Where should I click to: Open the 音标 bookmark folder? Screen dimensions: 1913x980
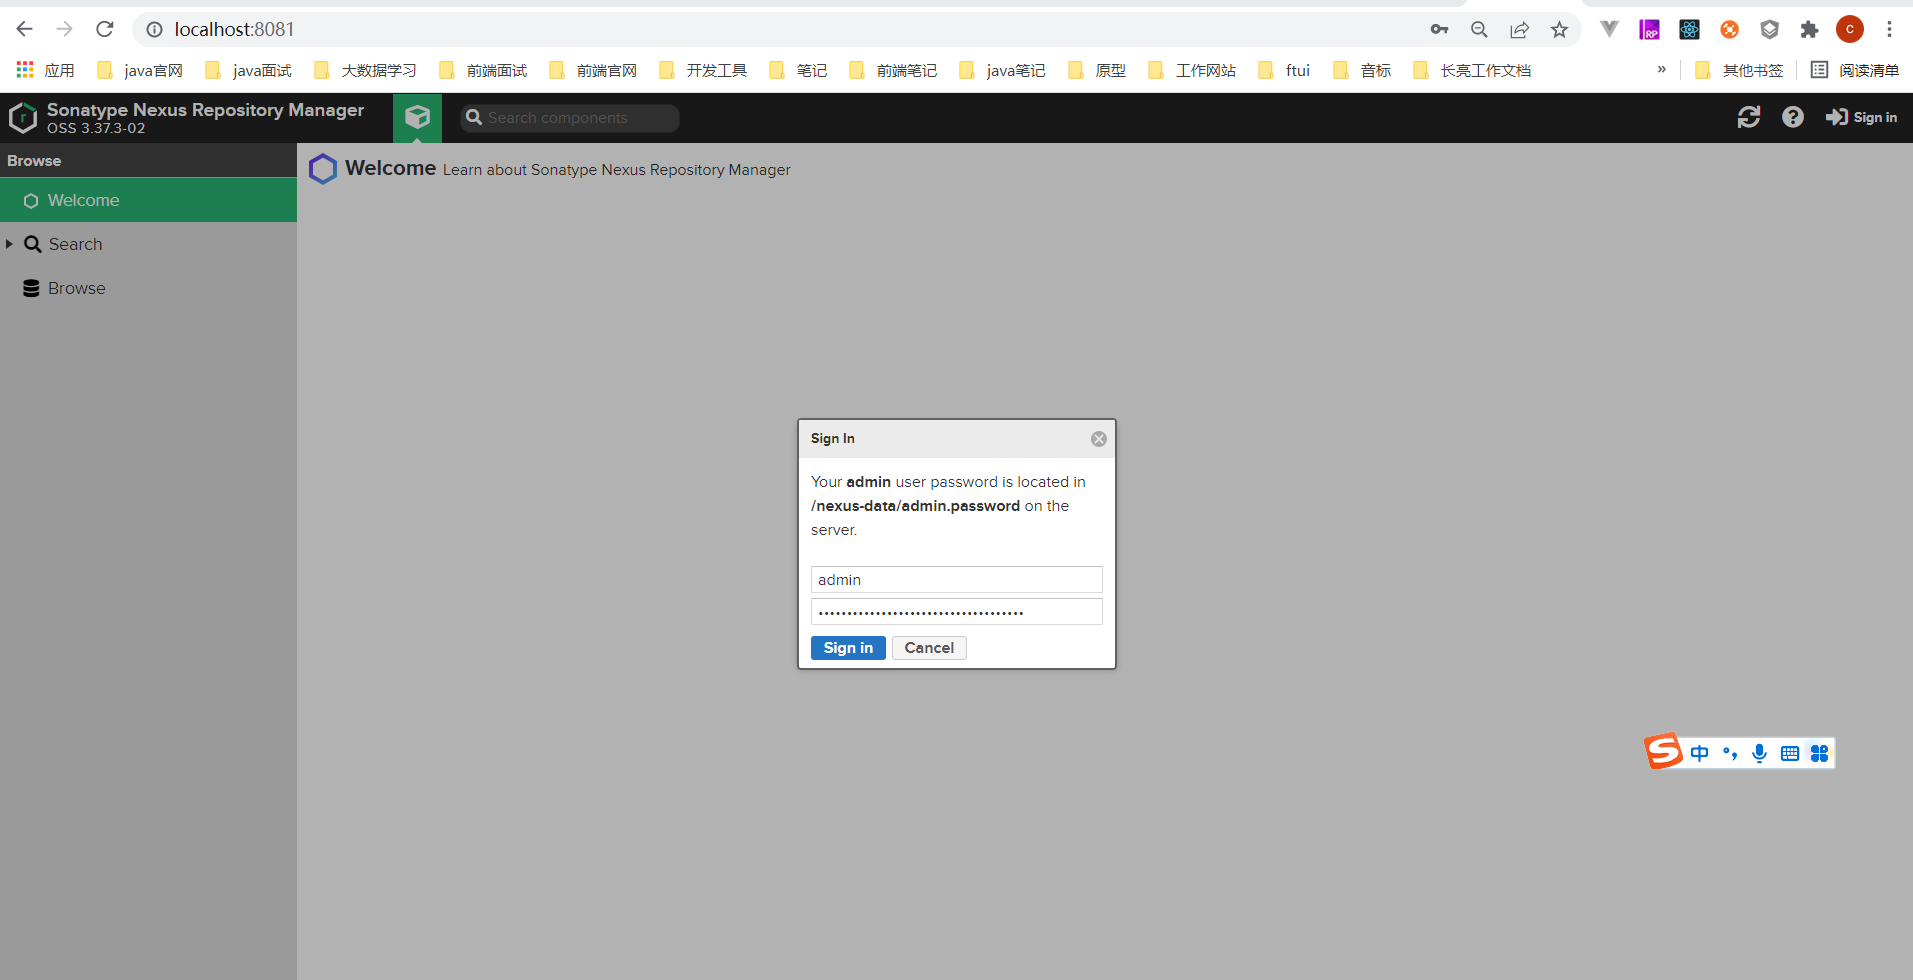[x=1362, y=70]
